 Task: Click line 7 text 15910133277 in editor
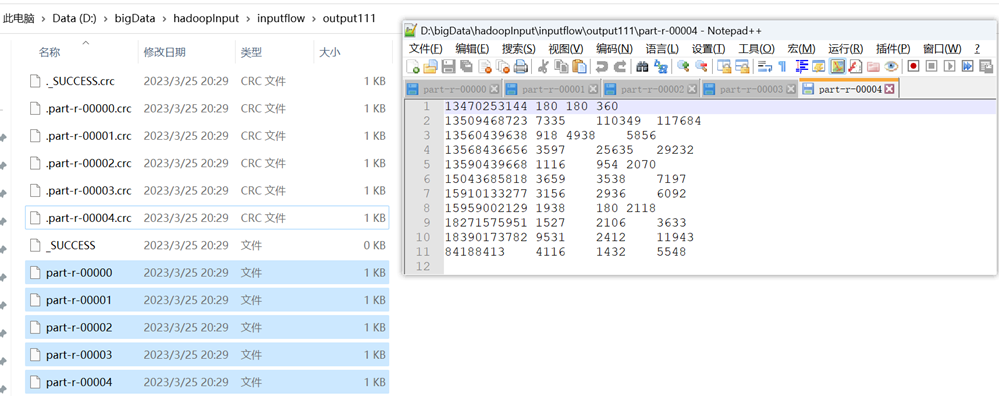487,194
